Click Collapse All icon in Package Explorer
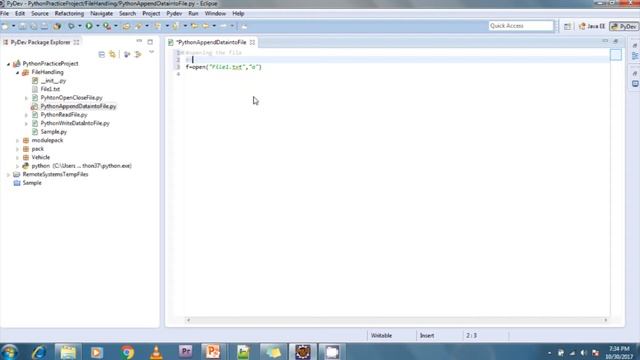Viewport: 640px width, 360px height. [102, 54]
